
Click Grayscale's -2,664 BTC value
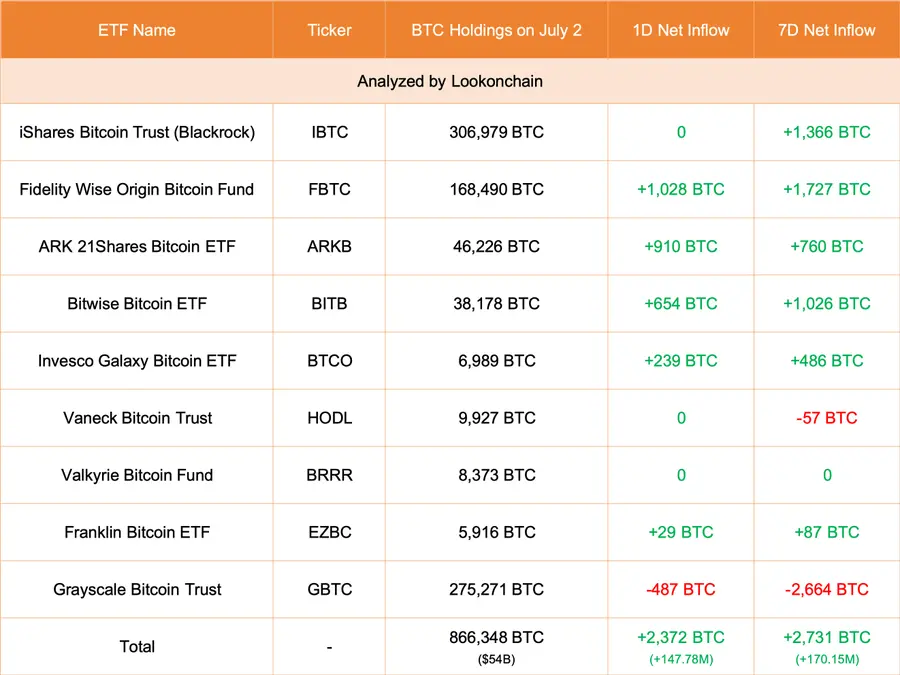pyautogui.click(x=827, y=589)
